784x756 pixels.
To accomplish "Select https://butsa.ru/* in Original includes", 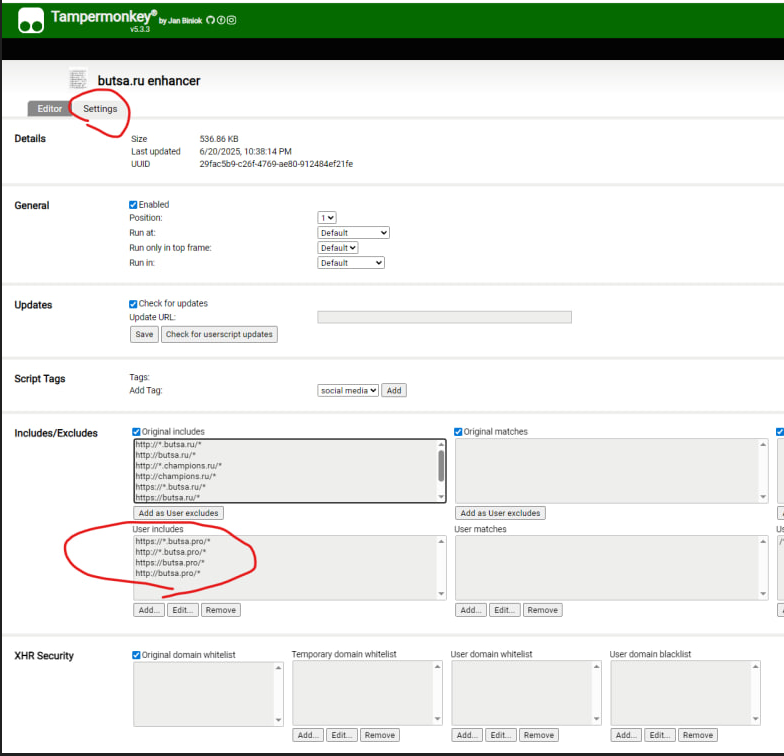I will tap(168, 498).
